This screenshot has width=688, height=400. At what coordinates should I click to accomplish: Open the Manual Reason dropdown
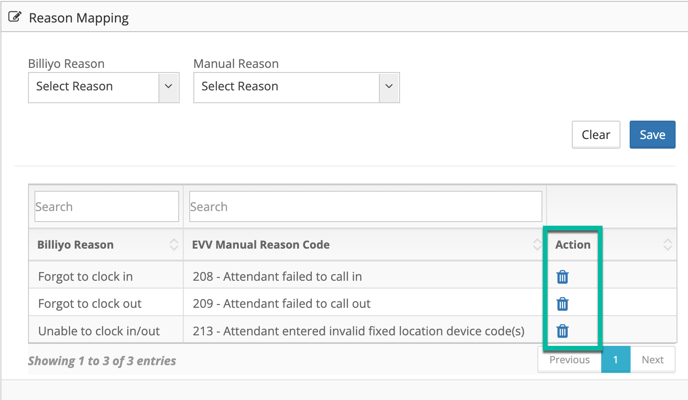point(296,87)
